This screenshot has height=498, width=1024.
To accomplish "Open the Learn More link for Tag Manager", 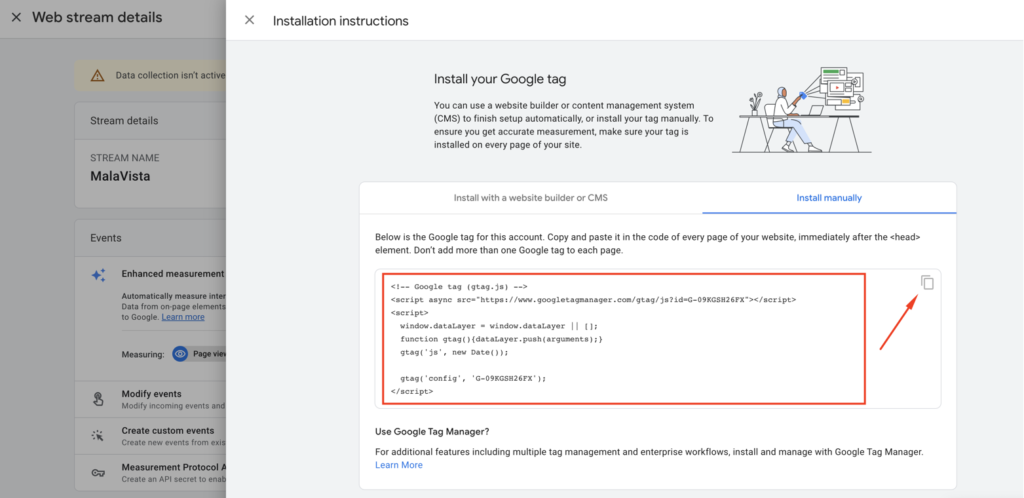I will tap(398, 465).
